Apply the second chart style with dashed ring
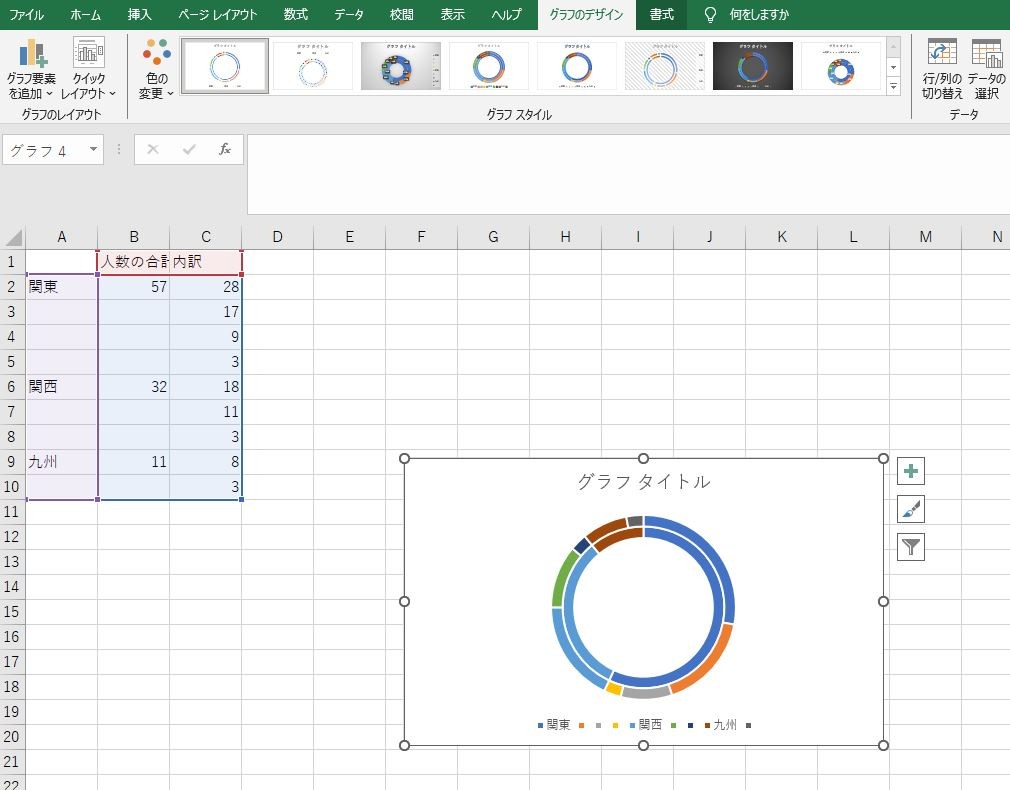 313,66
